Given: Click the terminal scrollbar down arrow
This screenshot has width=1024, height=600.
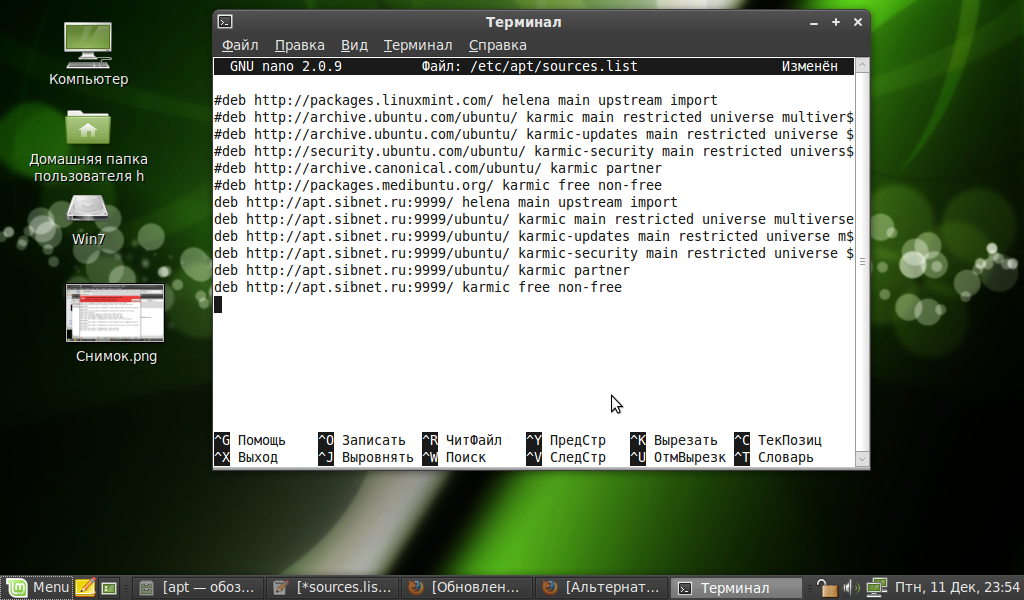Looking at the screenshot, I should [x=862, y=459].
